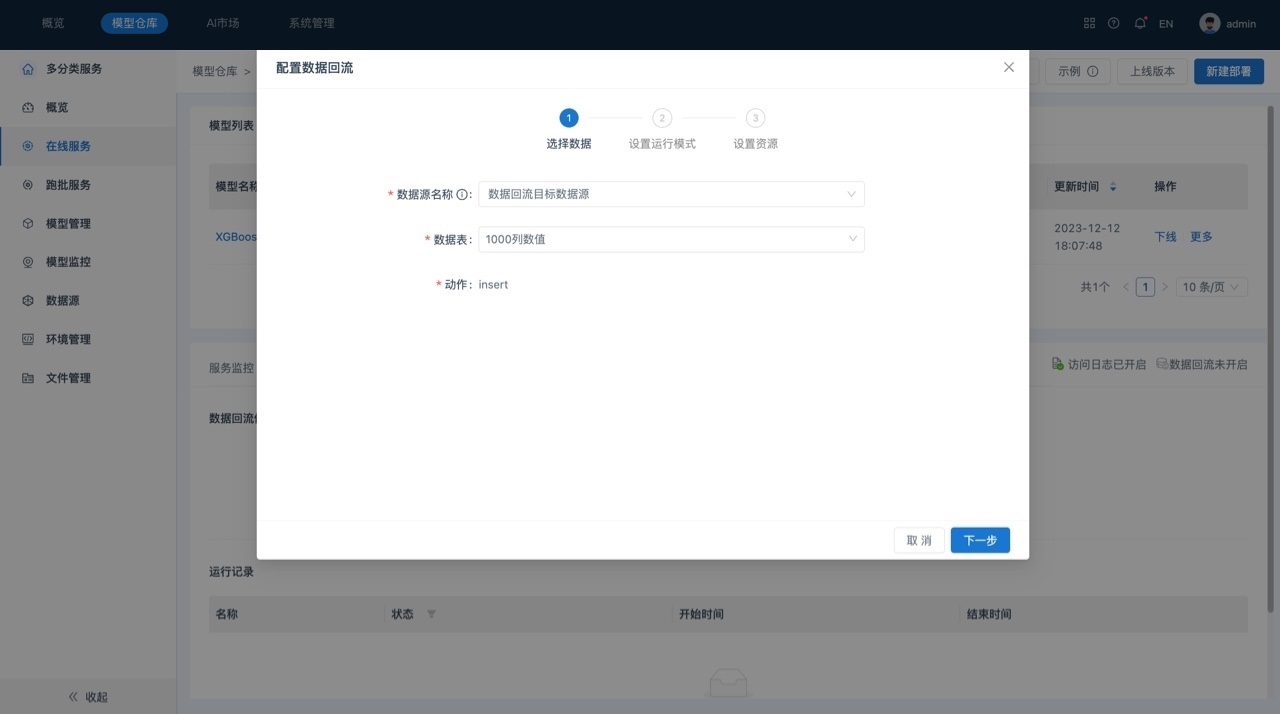Image resolution: width=1280 pixels, height=714 pixels.
Task: Click the 数据源 sidebar icon
Action: [28, 301]
